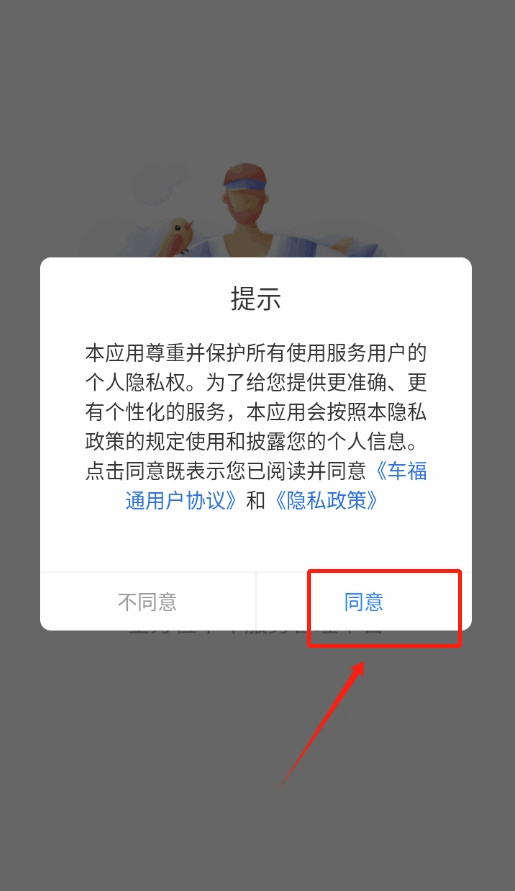Click the red arrow annotation
Image resolution: width=515 pixels, height=891 pixels.
tap(323, 723)
